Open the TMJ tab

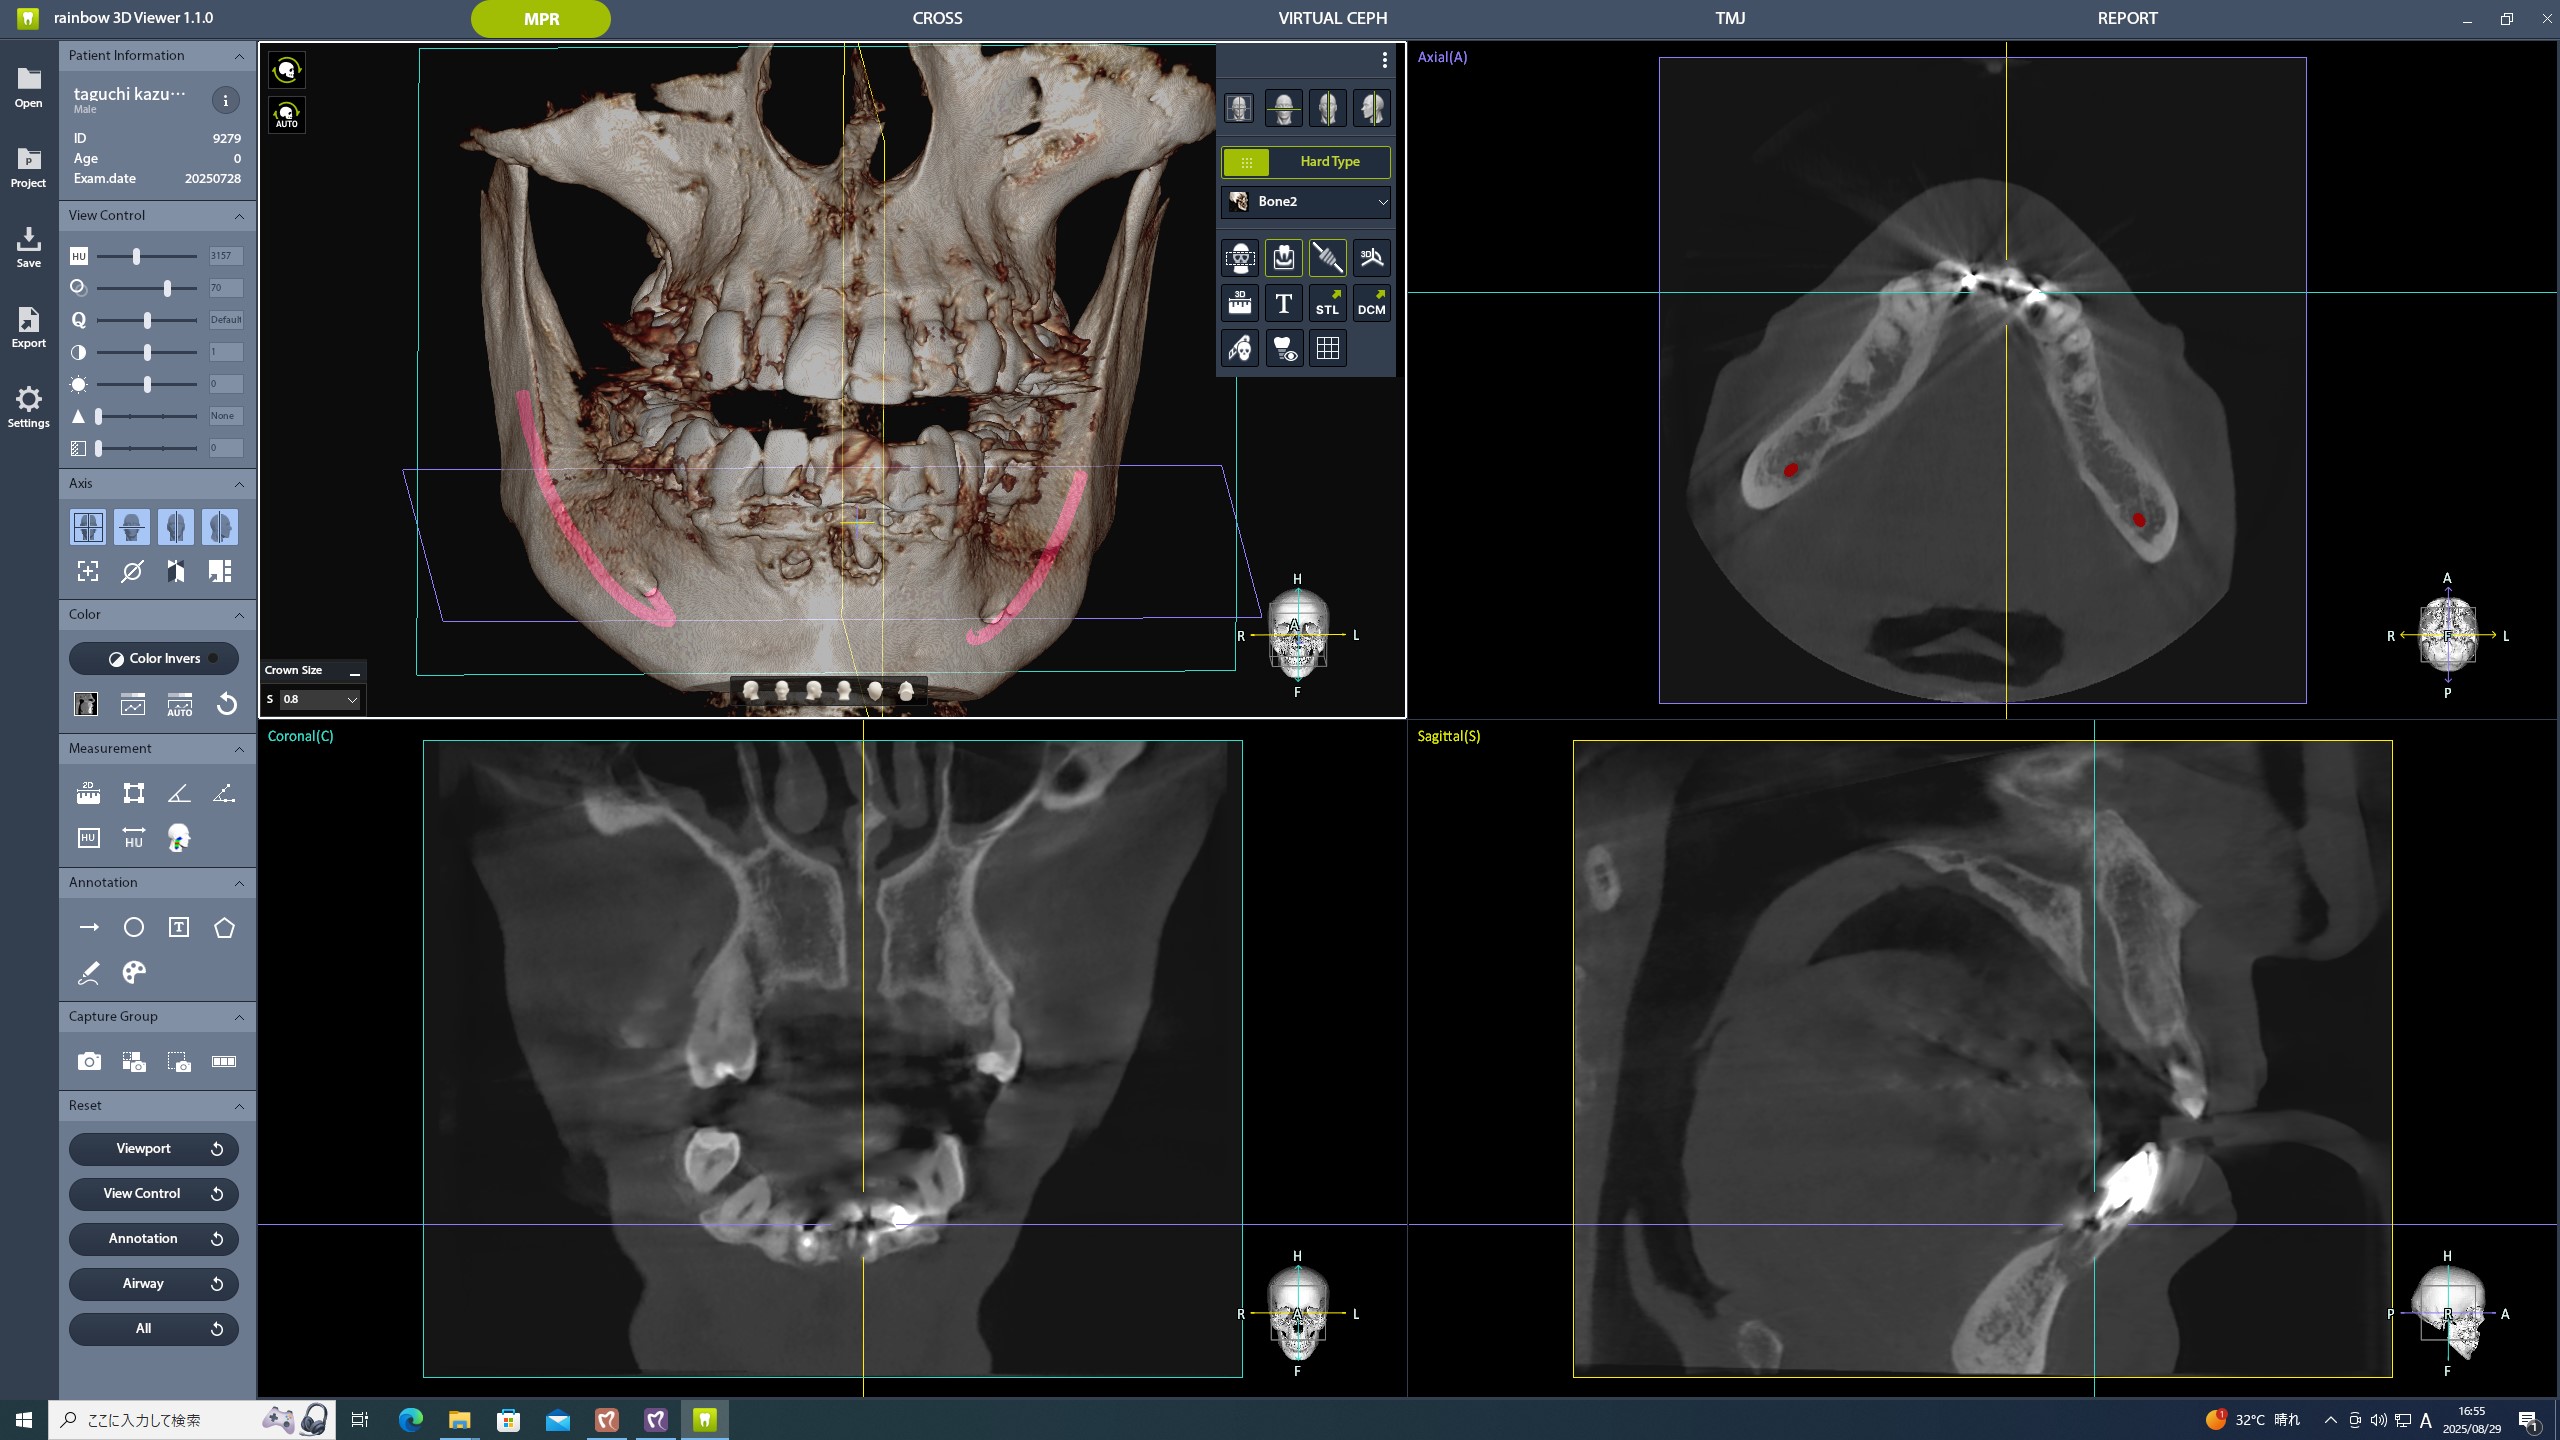pyautogui.click(x=1729, y=18)
